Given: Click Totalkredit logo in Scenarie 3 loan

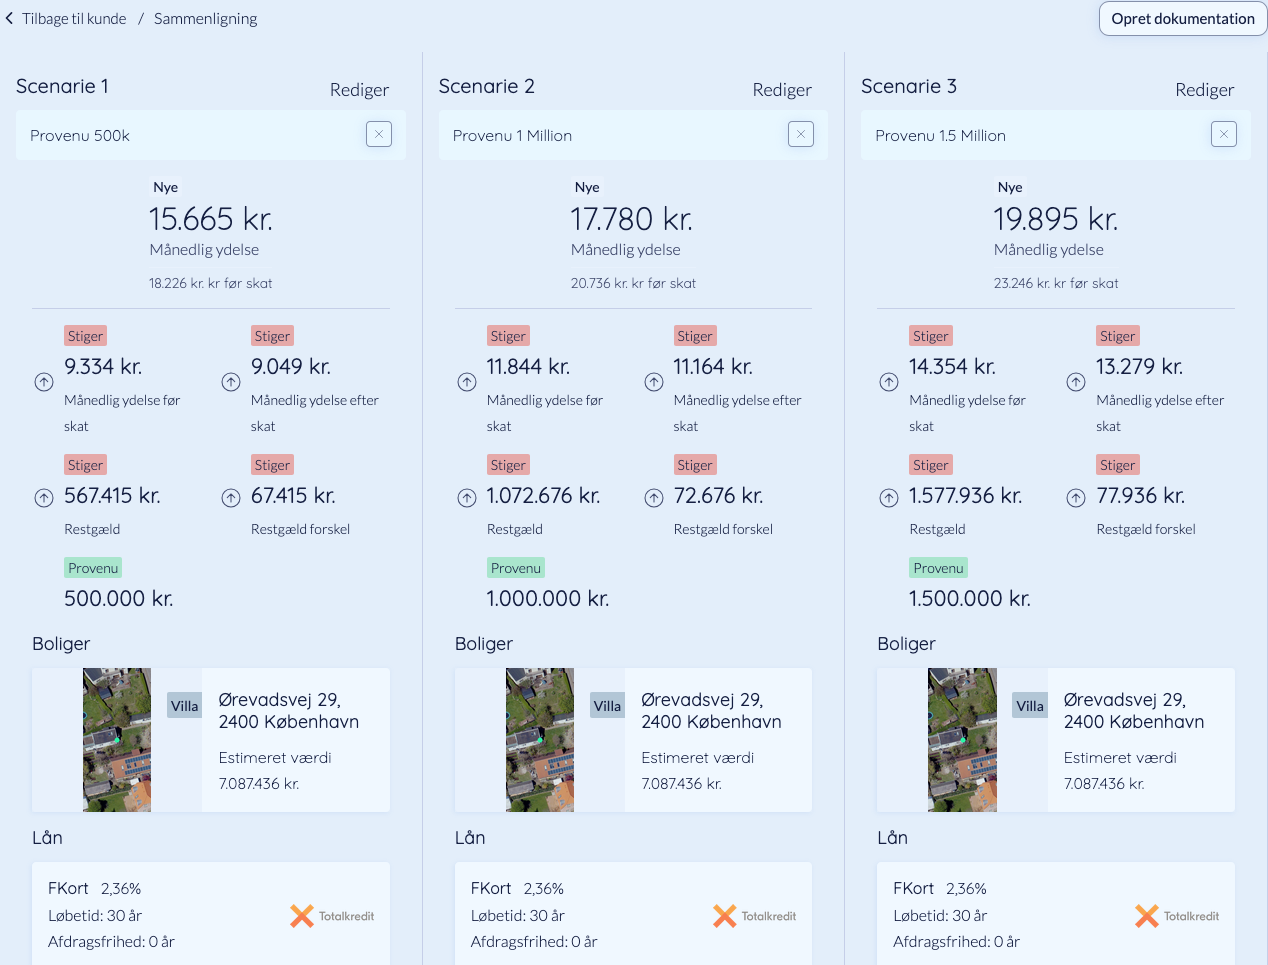Looking at the screenshot, I should point(1177,916).
